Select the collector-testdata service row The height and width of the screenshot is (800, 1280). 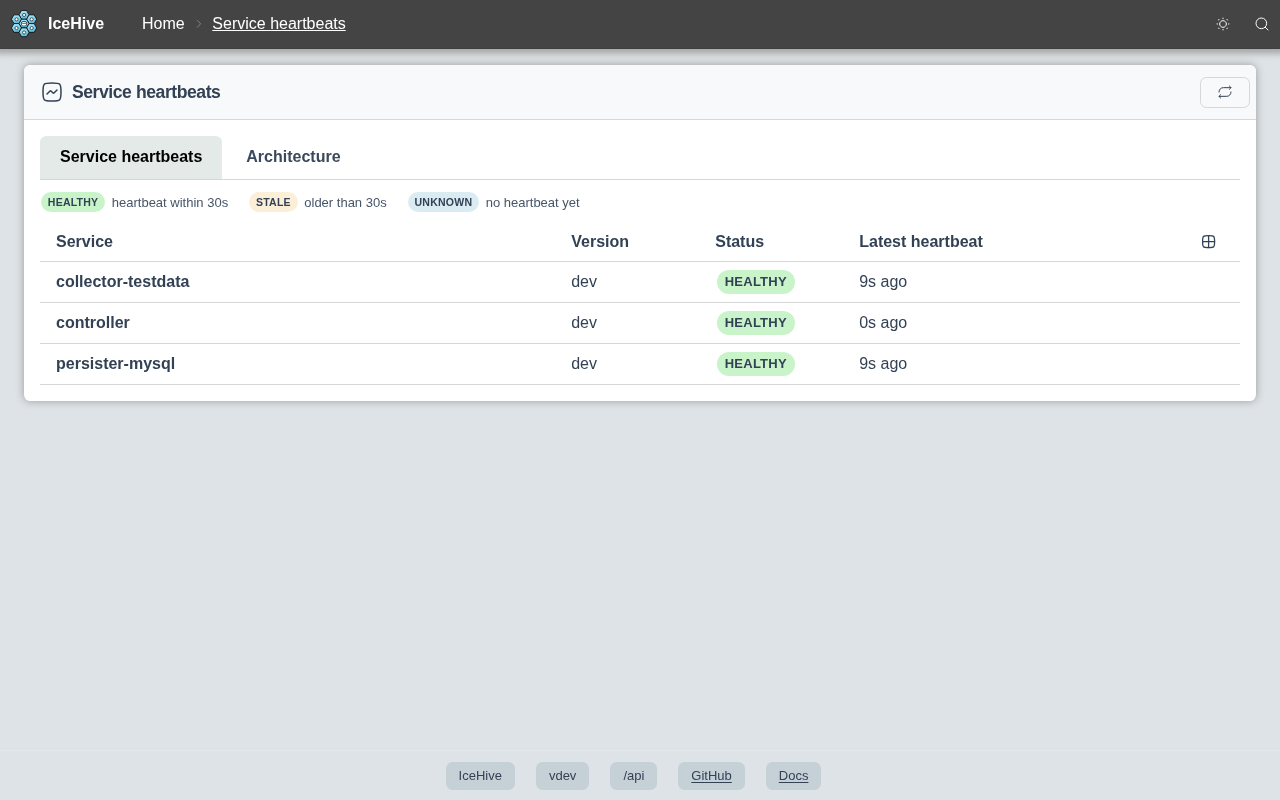pyautogui.click(x=640, y=282)
